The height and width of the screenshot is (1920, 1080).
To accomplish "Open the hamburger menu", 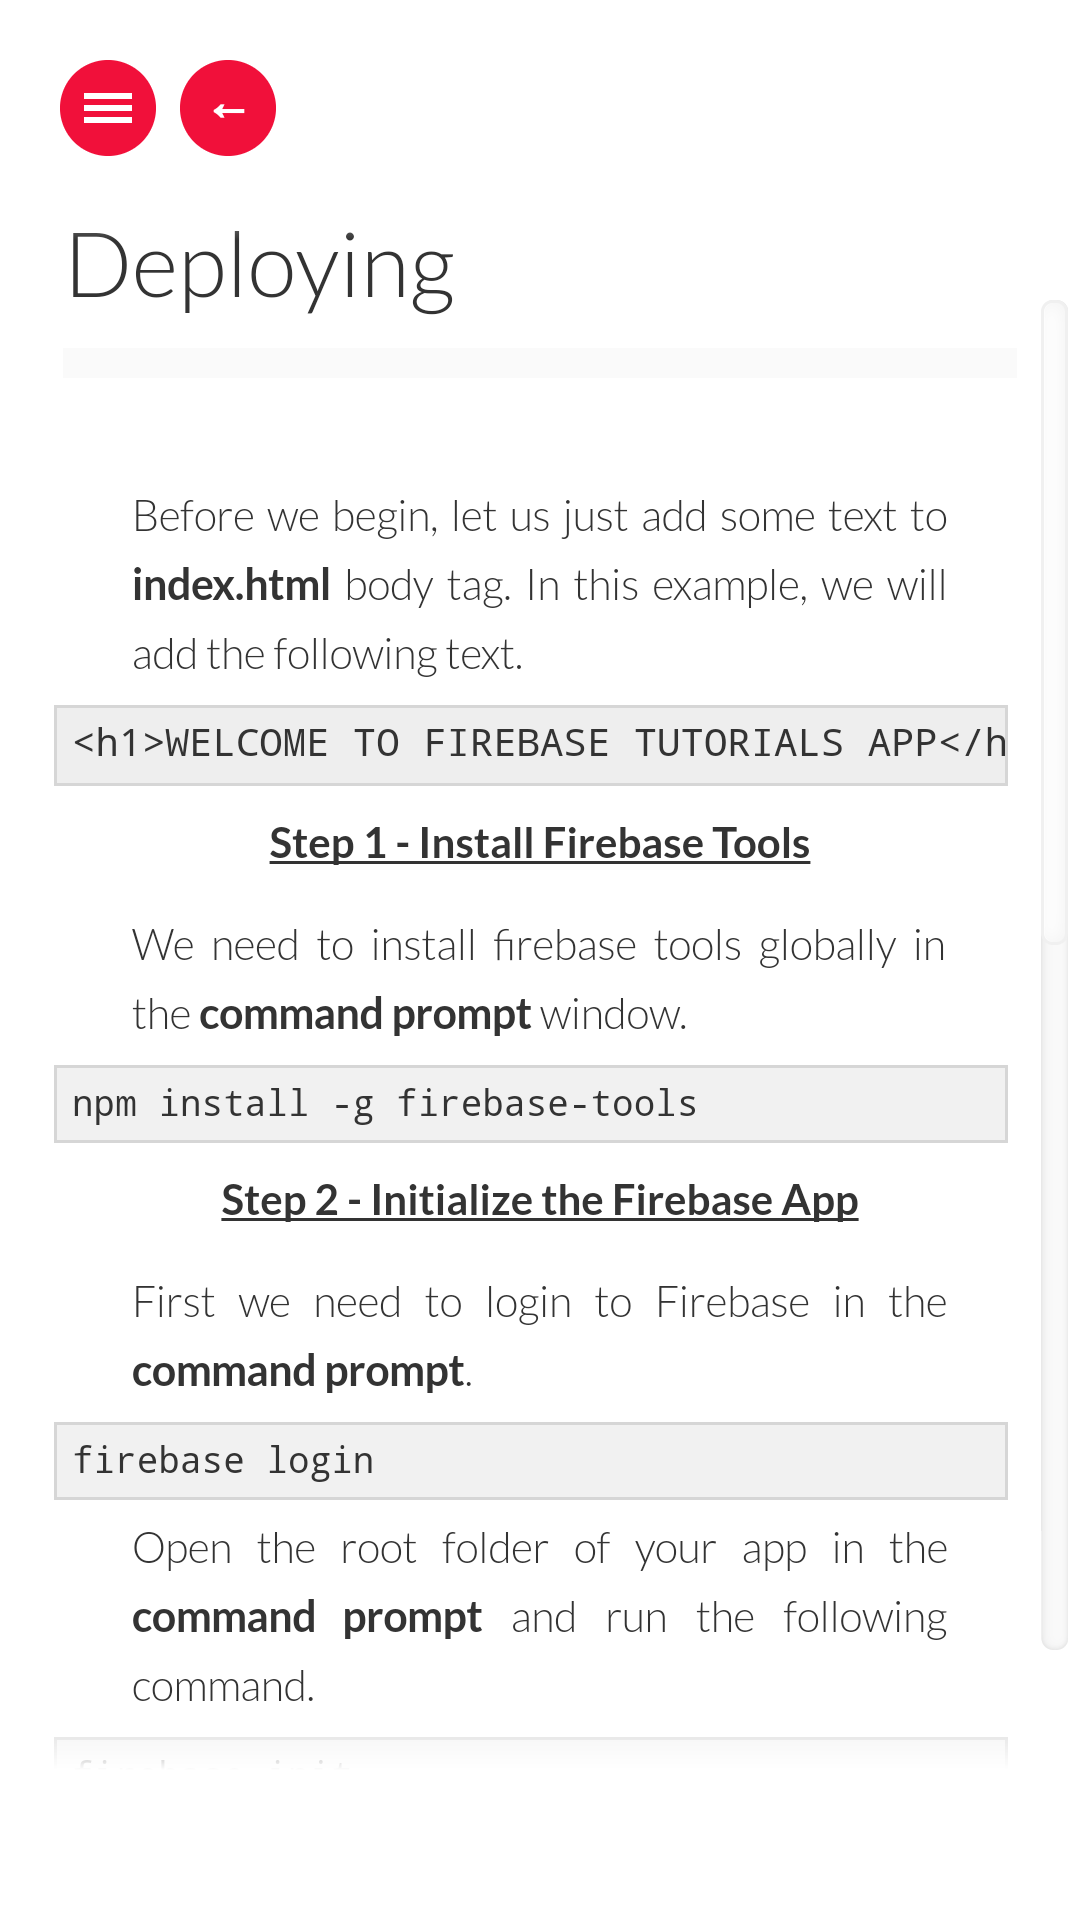I will [x=108, y=108].
